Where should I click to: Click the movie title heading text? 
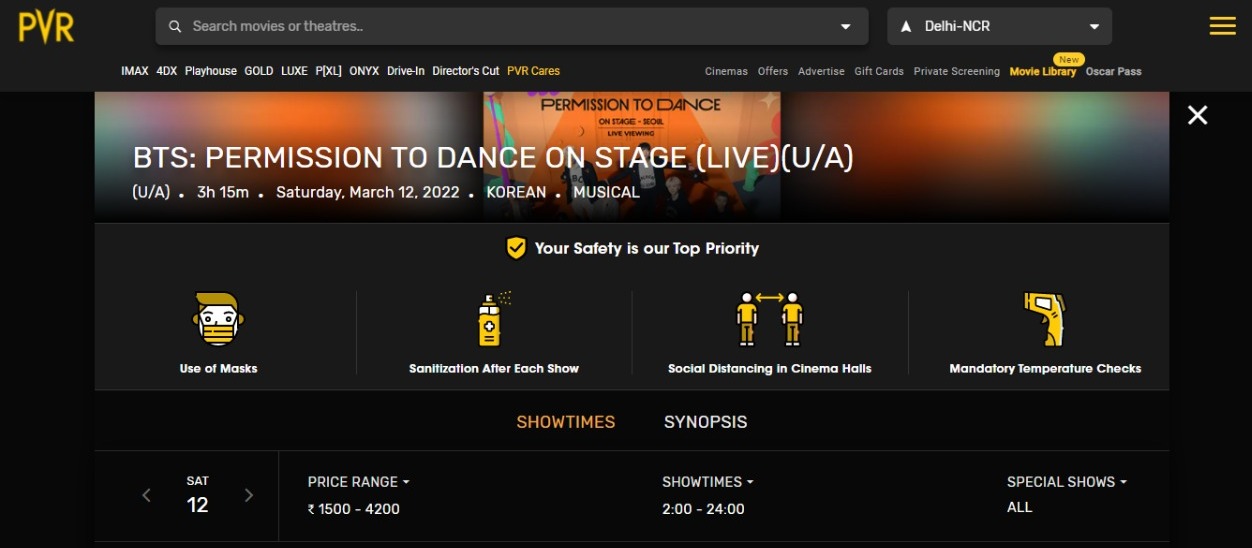click(493, 158)
